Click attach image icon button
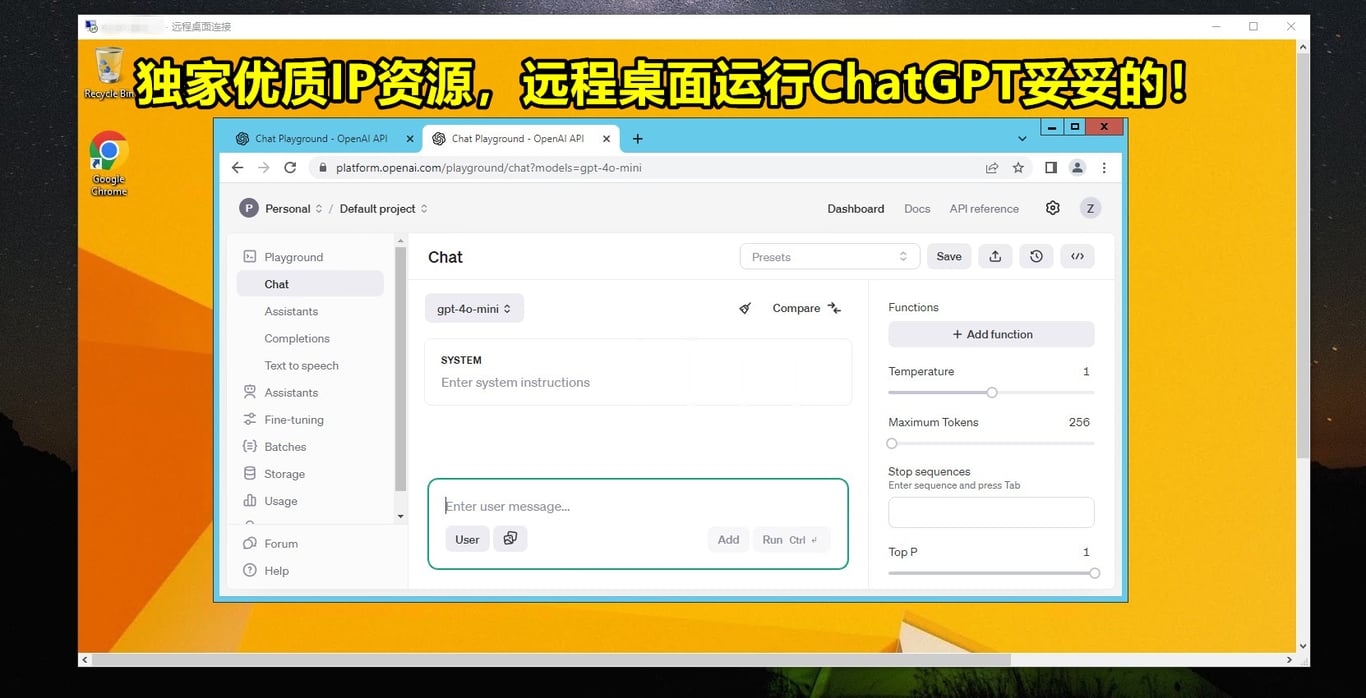This screenshot has height=698, width=1366. click(x=510, y=539)
